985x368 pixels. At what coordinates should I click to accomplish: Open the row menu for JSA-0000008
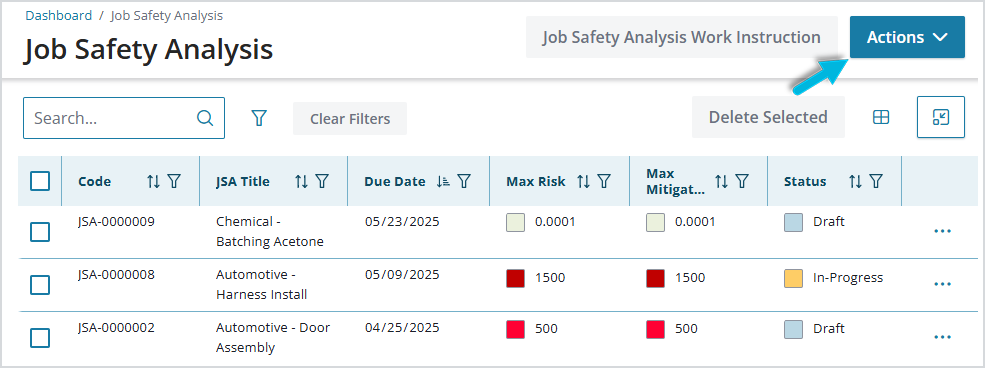coord(942,284)
